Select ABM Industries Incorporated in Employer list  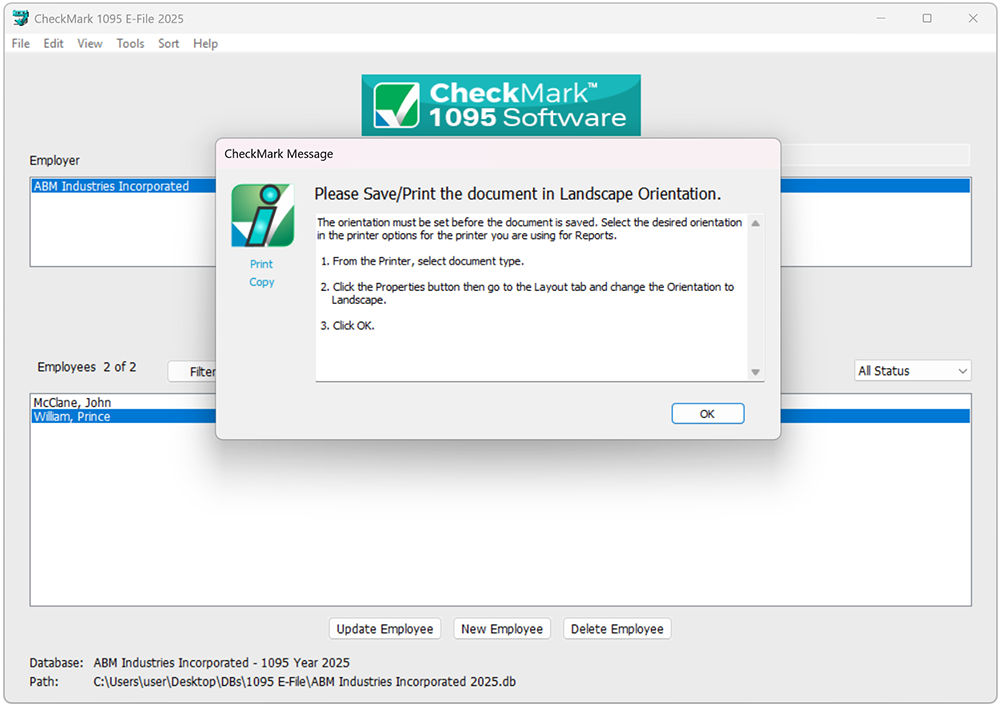tap(124, 186)
